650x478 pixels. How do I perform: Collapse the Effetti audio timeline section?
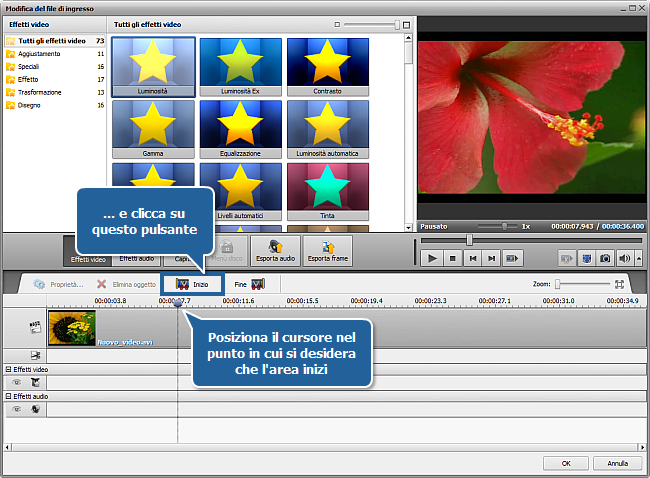8,397
